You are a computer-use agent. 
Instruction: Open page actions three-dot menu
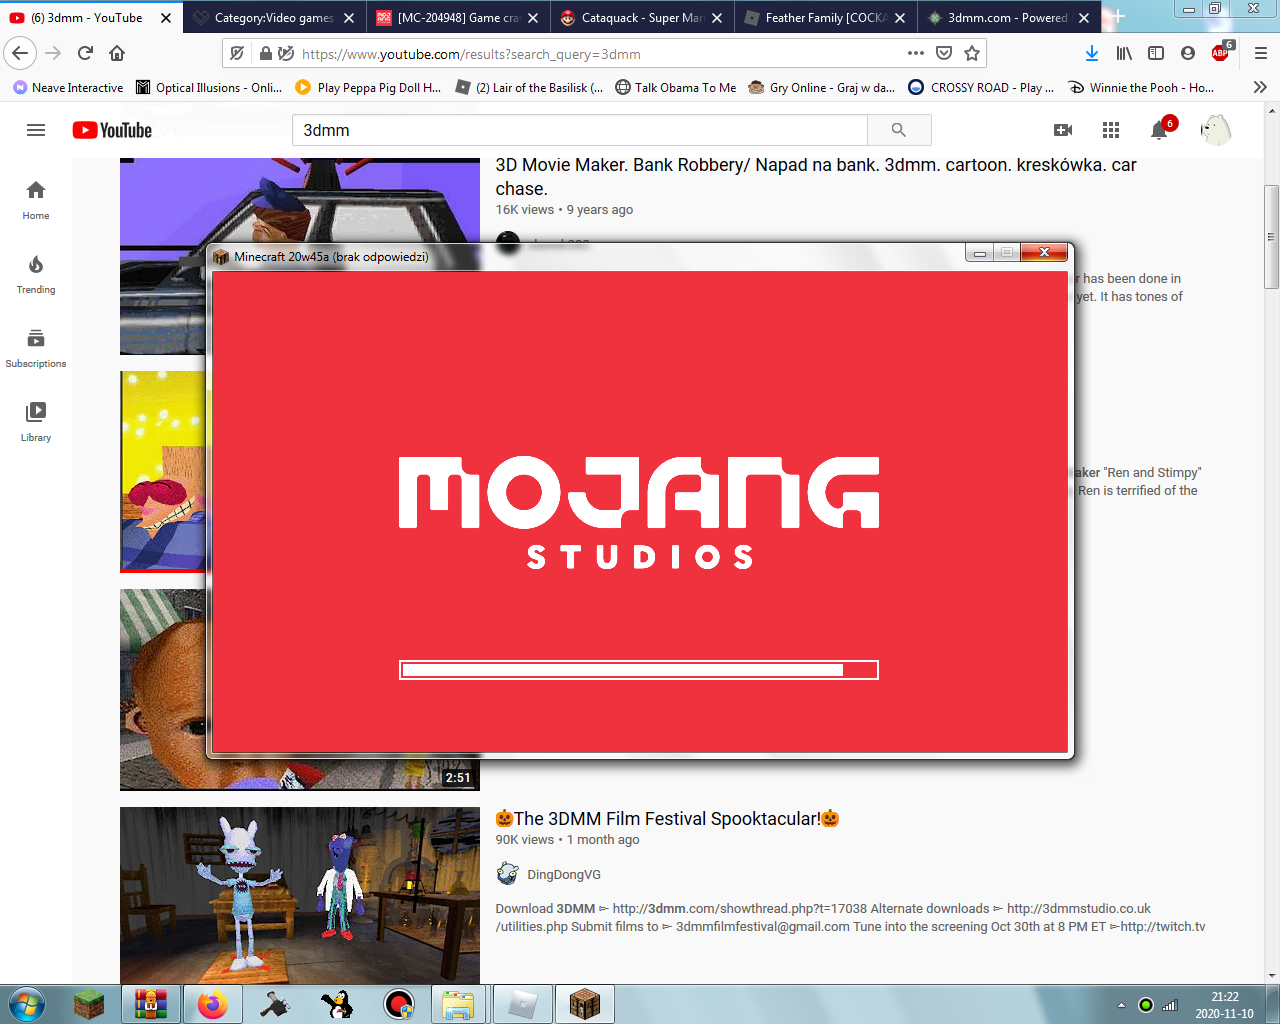coord(916,53)
